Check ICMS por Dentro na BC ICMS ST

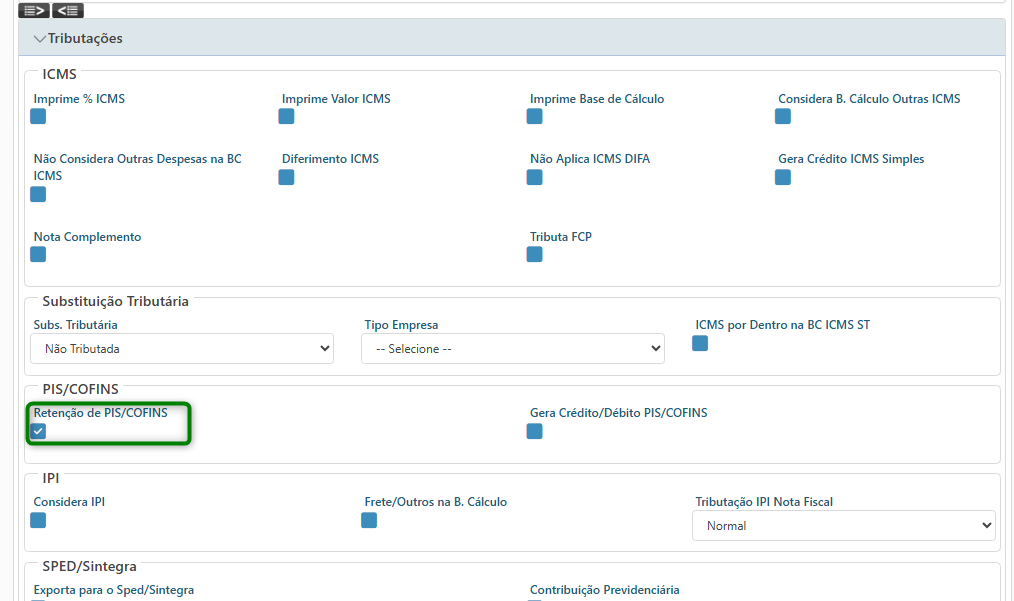pos(700,343)
